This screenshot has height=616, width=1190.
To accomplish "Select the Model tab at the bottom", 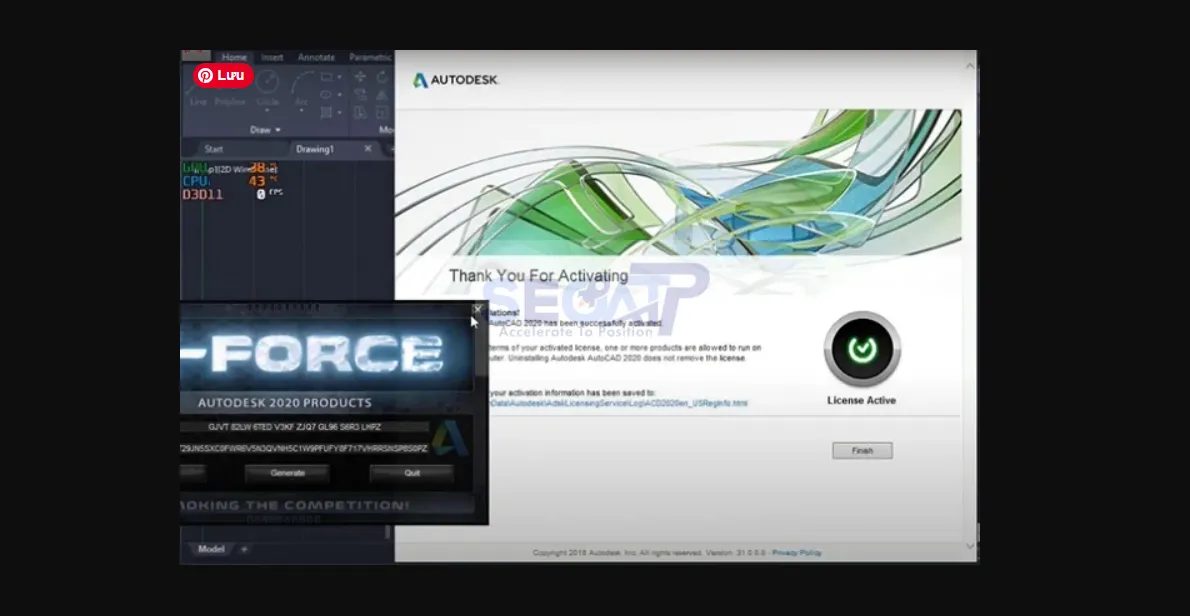I will click(212, 549).
